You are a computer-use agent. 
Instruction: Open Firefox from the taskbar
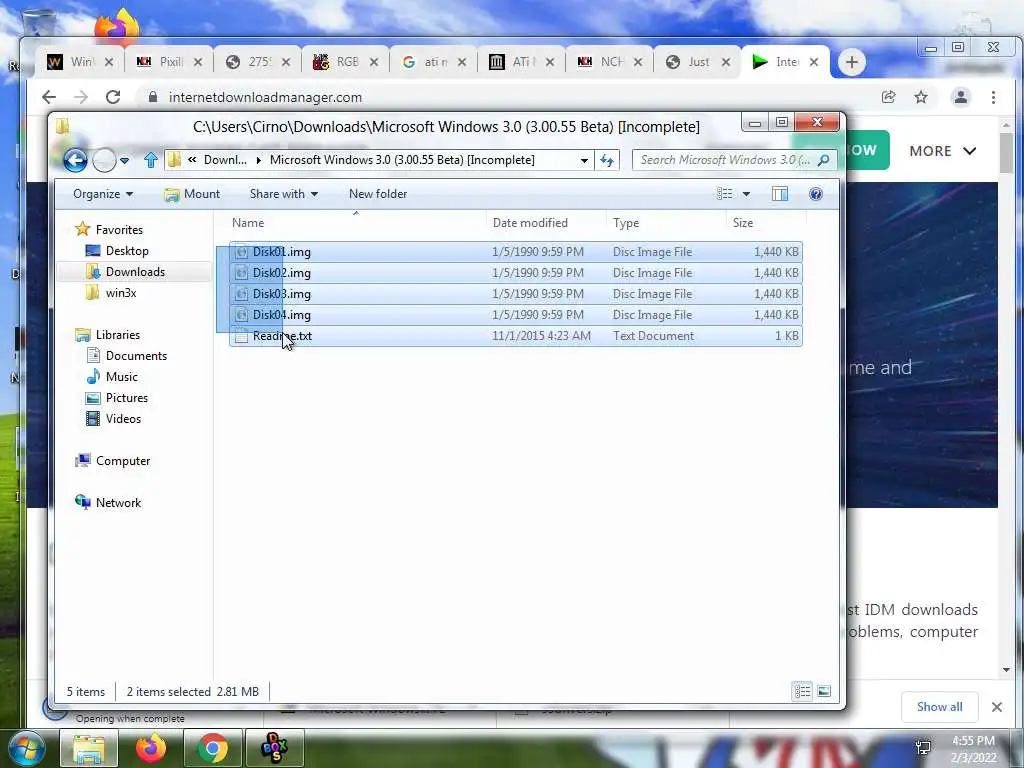(150, 748)
